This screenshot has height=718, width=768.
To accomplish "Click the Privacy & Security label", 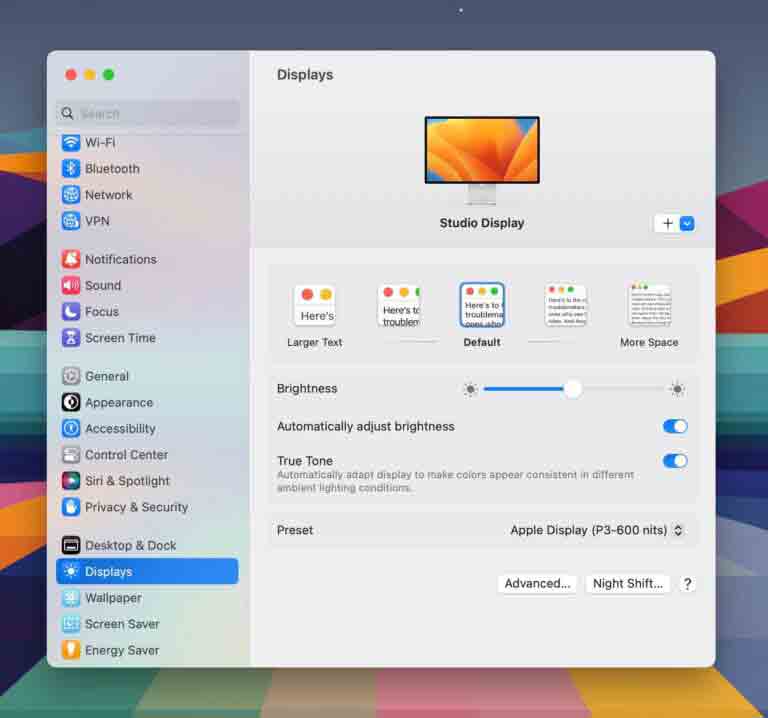I will click(x=137, y=507).
